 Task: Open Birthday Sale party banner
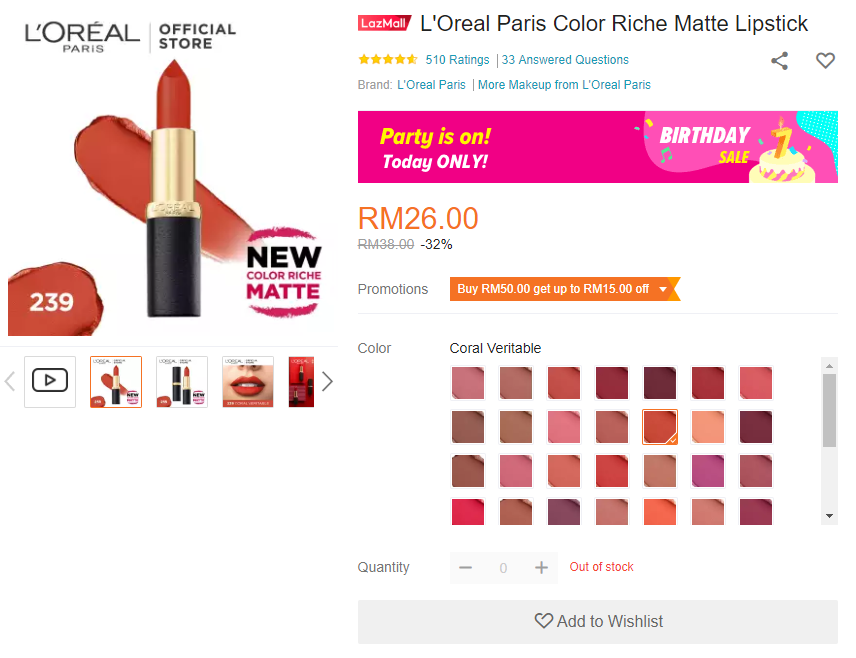pos(598,147)
